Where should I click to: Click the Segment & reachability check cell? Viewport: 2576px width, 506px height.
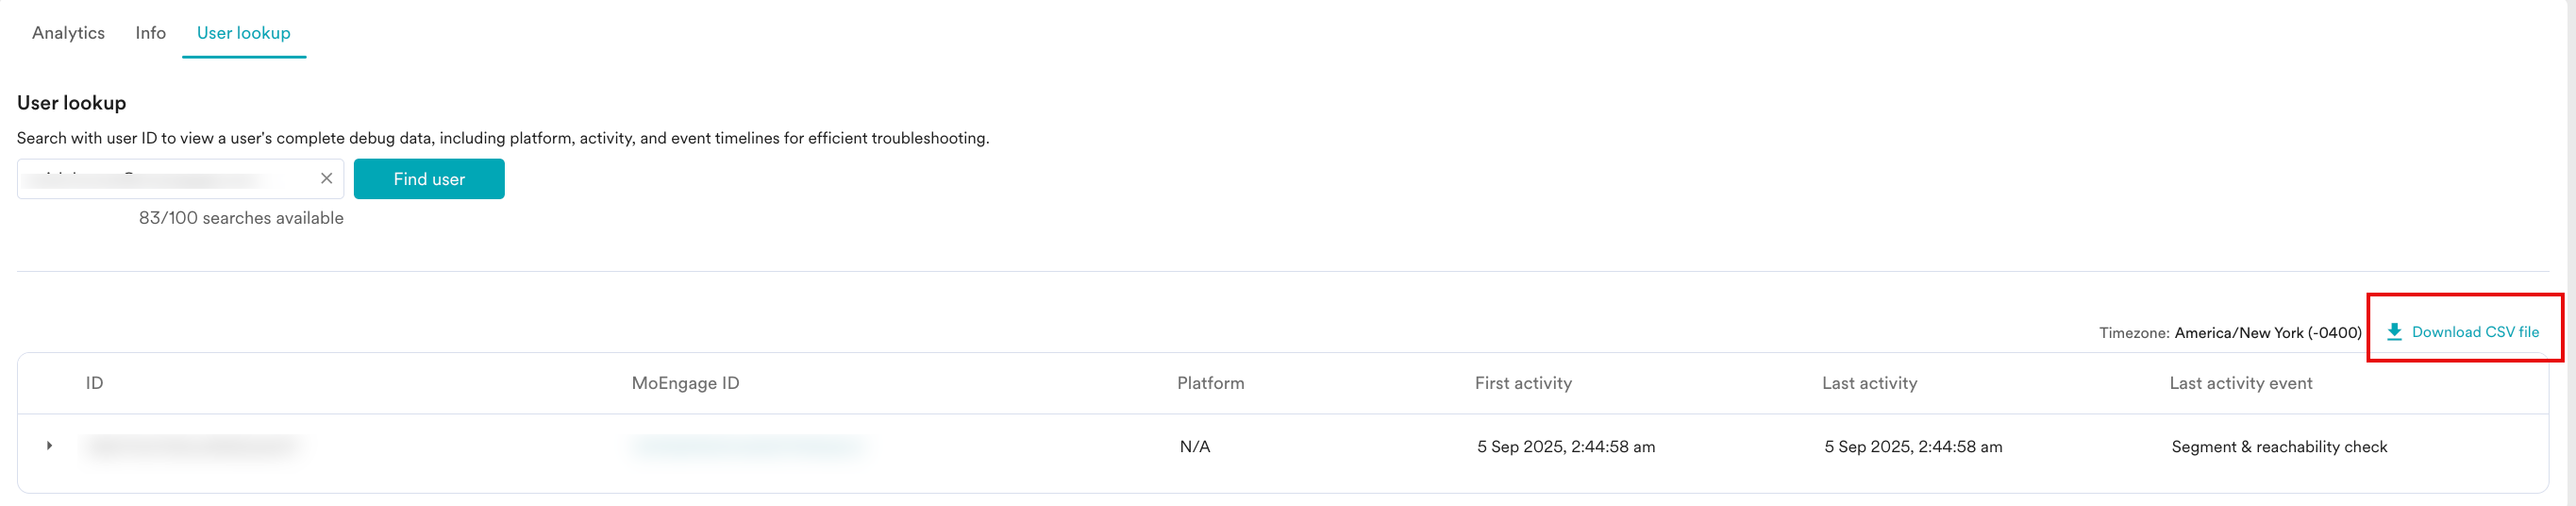coord(2278,447)
